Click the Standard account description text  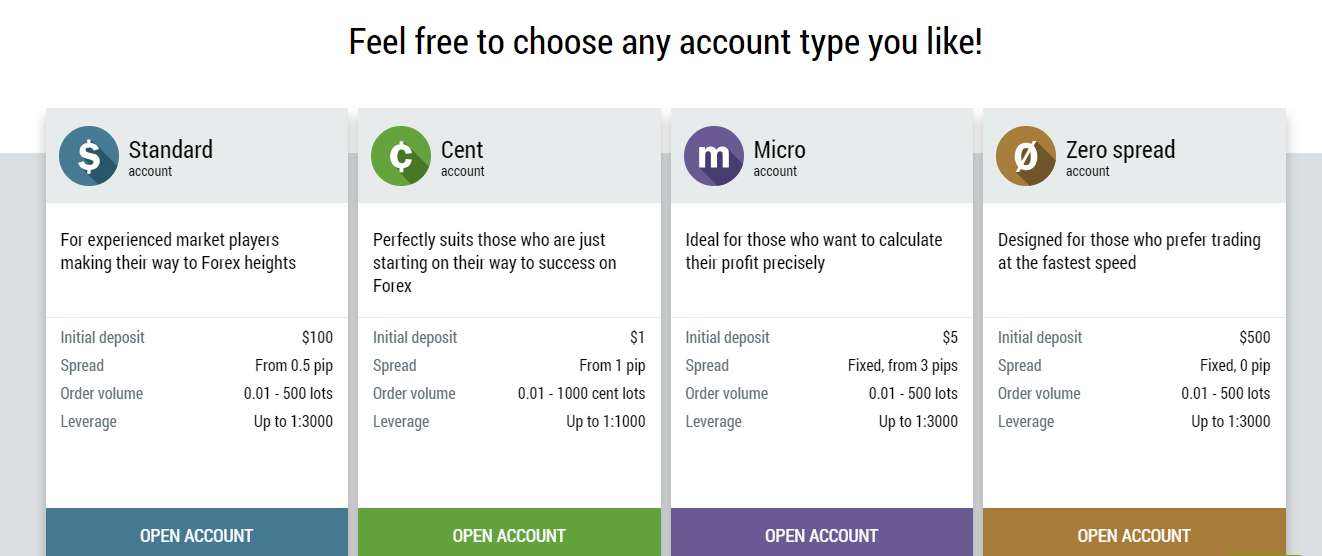tap(178, 251)
